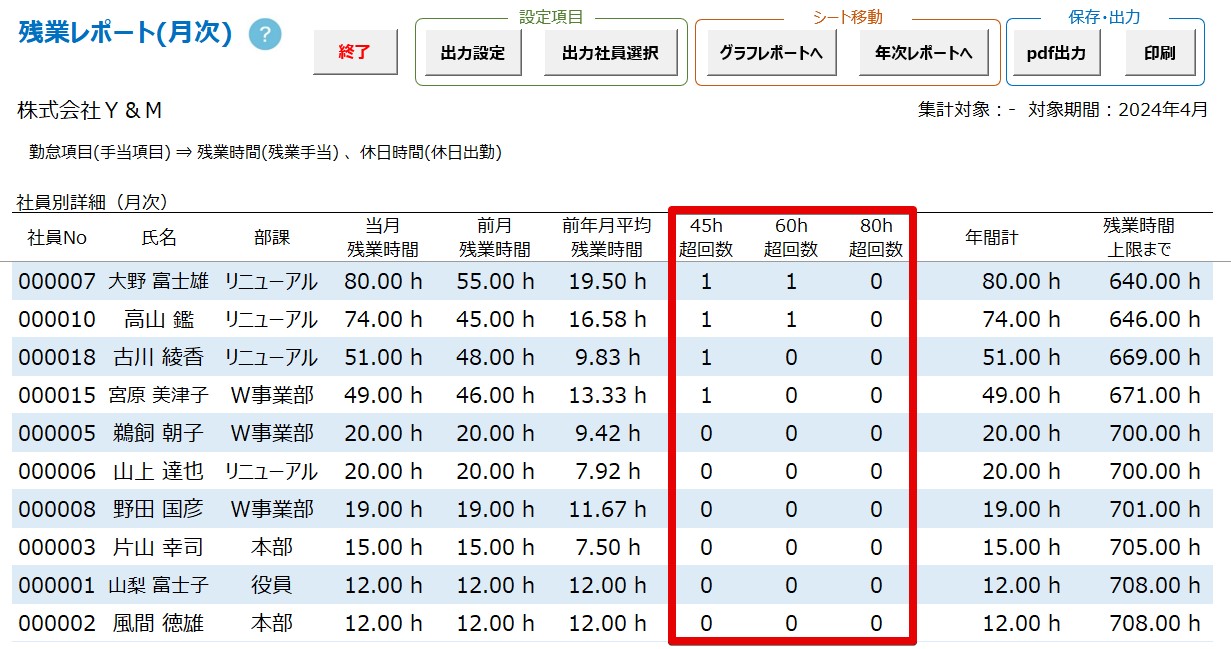Click the 印刷 print button
Screen dimensions: 1231x649
(1159, 53)
